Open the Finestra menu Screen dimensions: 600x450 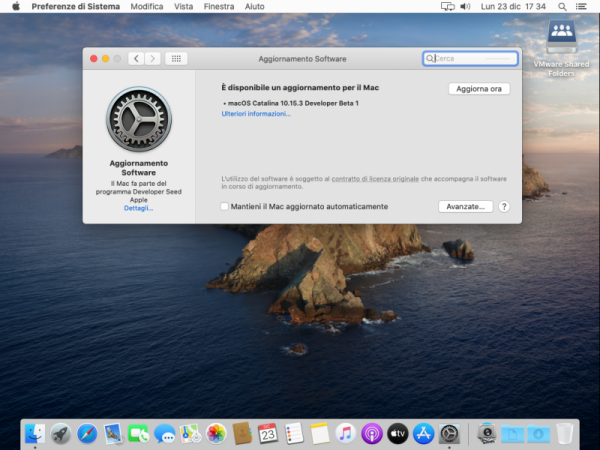click(x=219, y=7)
